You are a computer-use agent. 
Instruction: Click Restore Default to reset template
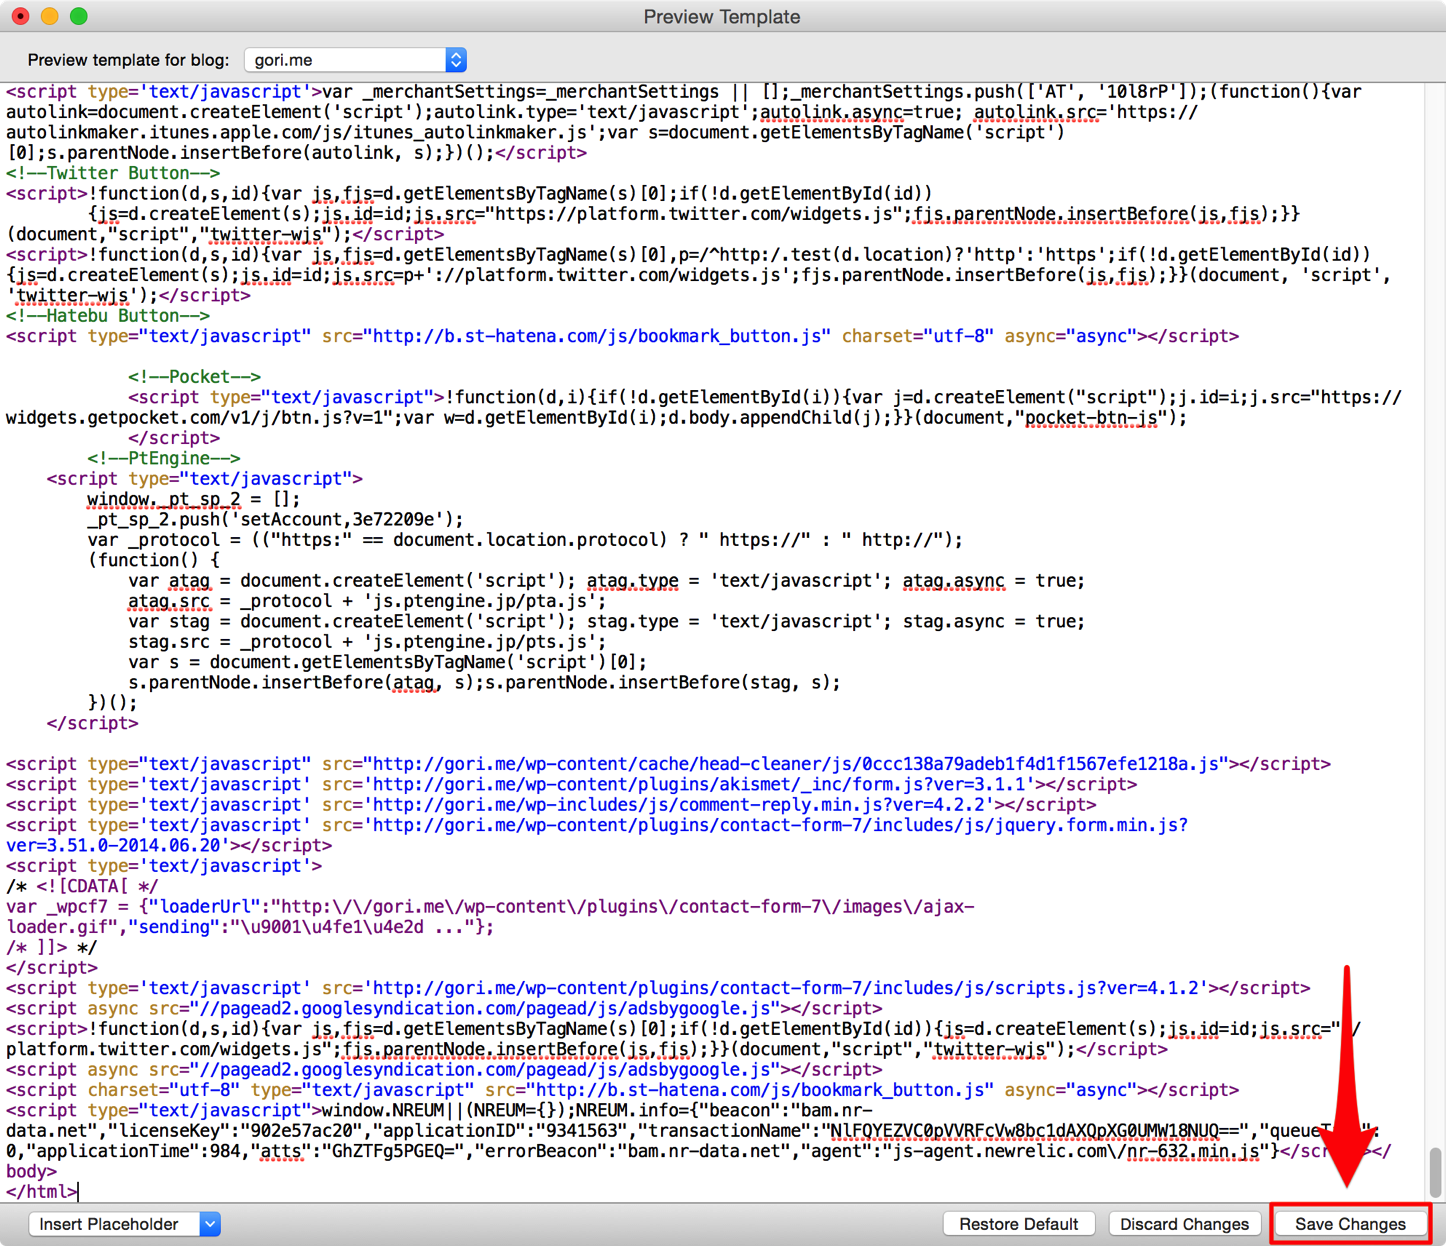[x=1018, y=1224]
